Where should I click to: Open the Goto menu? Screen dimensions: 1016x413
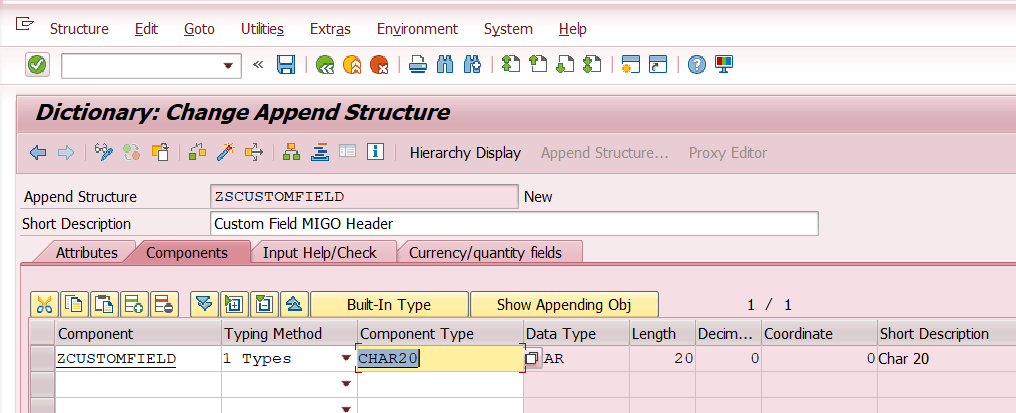click(199, 29)
